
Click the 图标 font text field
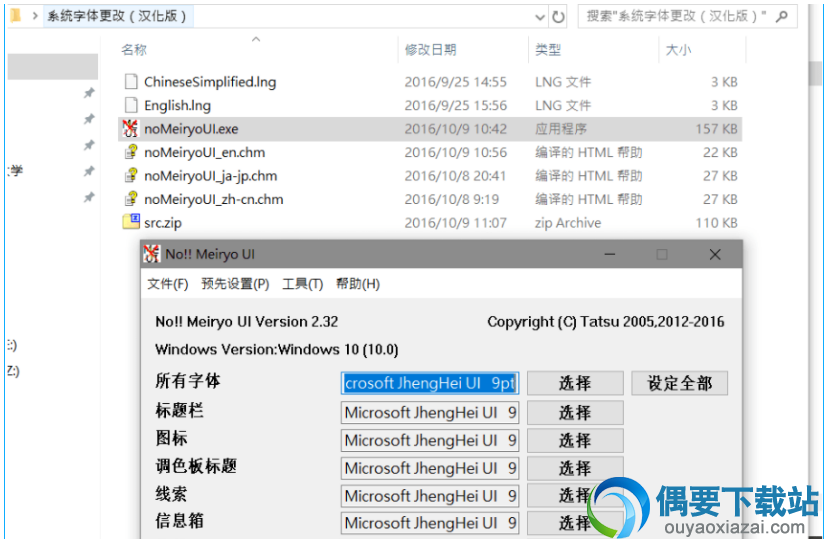[x=430, y=441]
